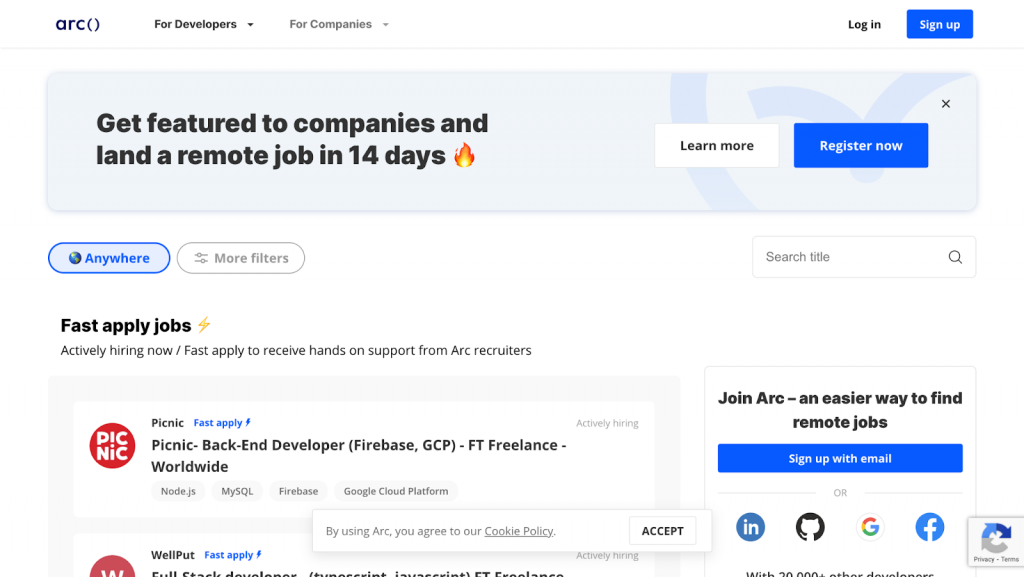Dismiss the featured promo banner

pyautogui.click(x=945, y=103)
